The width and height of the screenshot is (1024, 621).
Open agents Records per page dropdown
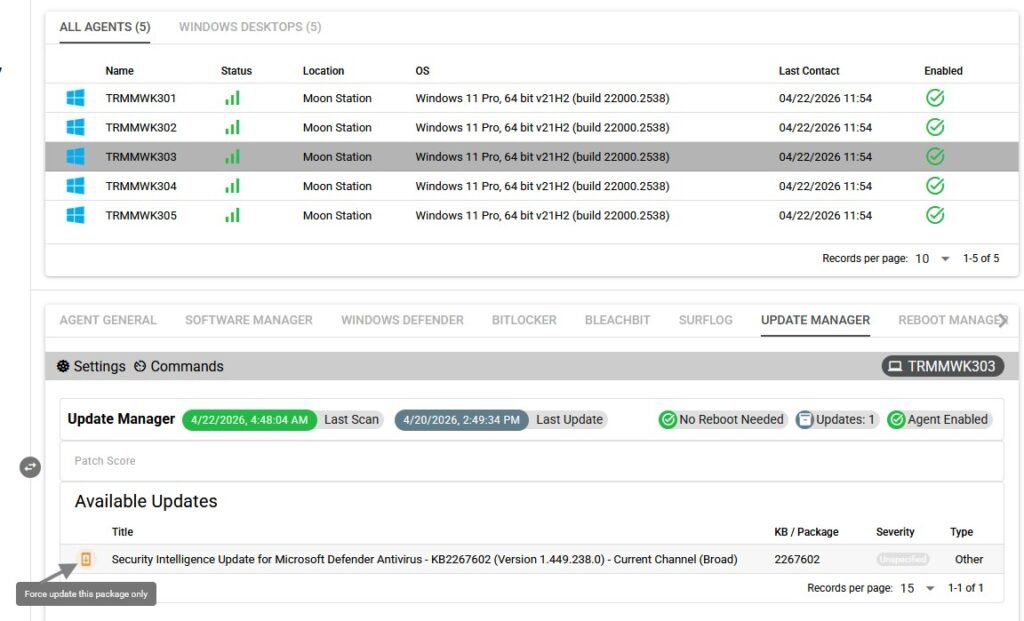pos(933,259)
